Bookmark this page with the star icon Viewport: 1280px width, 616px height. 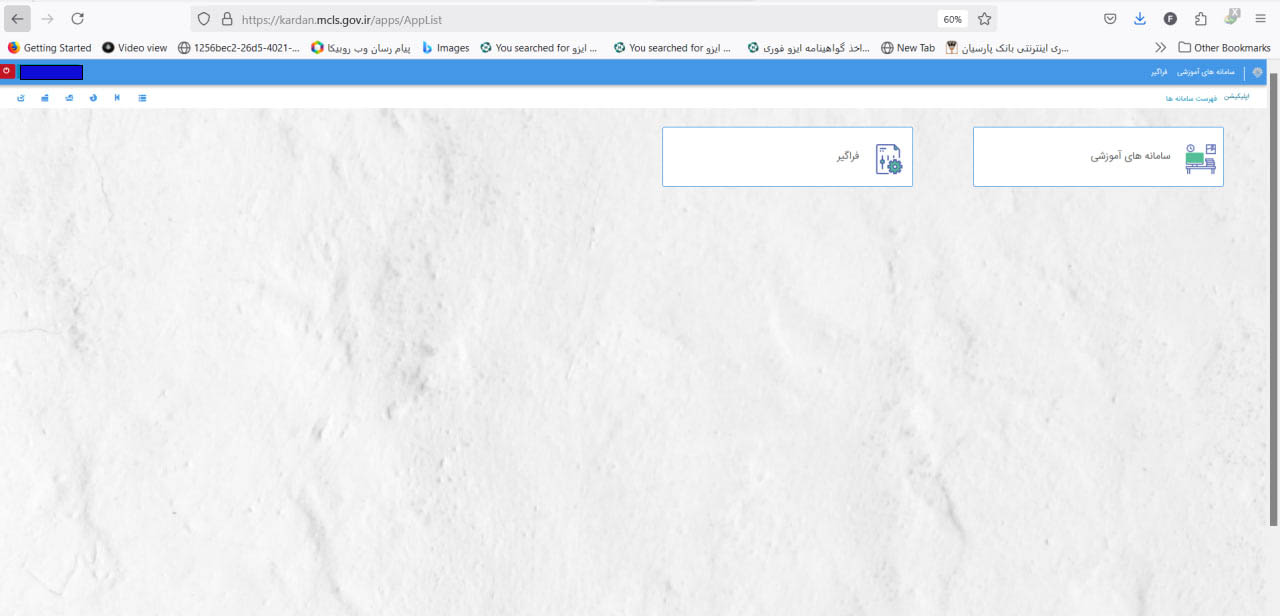(x=984, y=19)
